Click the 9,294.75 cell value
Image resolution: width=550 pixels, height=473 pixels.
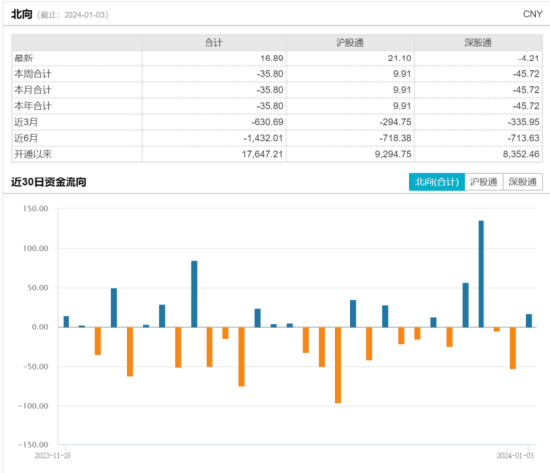click(x=393, y=154)
